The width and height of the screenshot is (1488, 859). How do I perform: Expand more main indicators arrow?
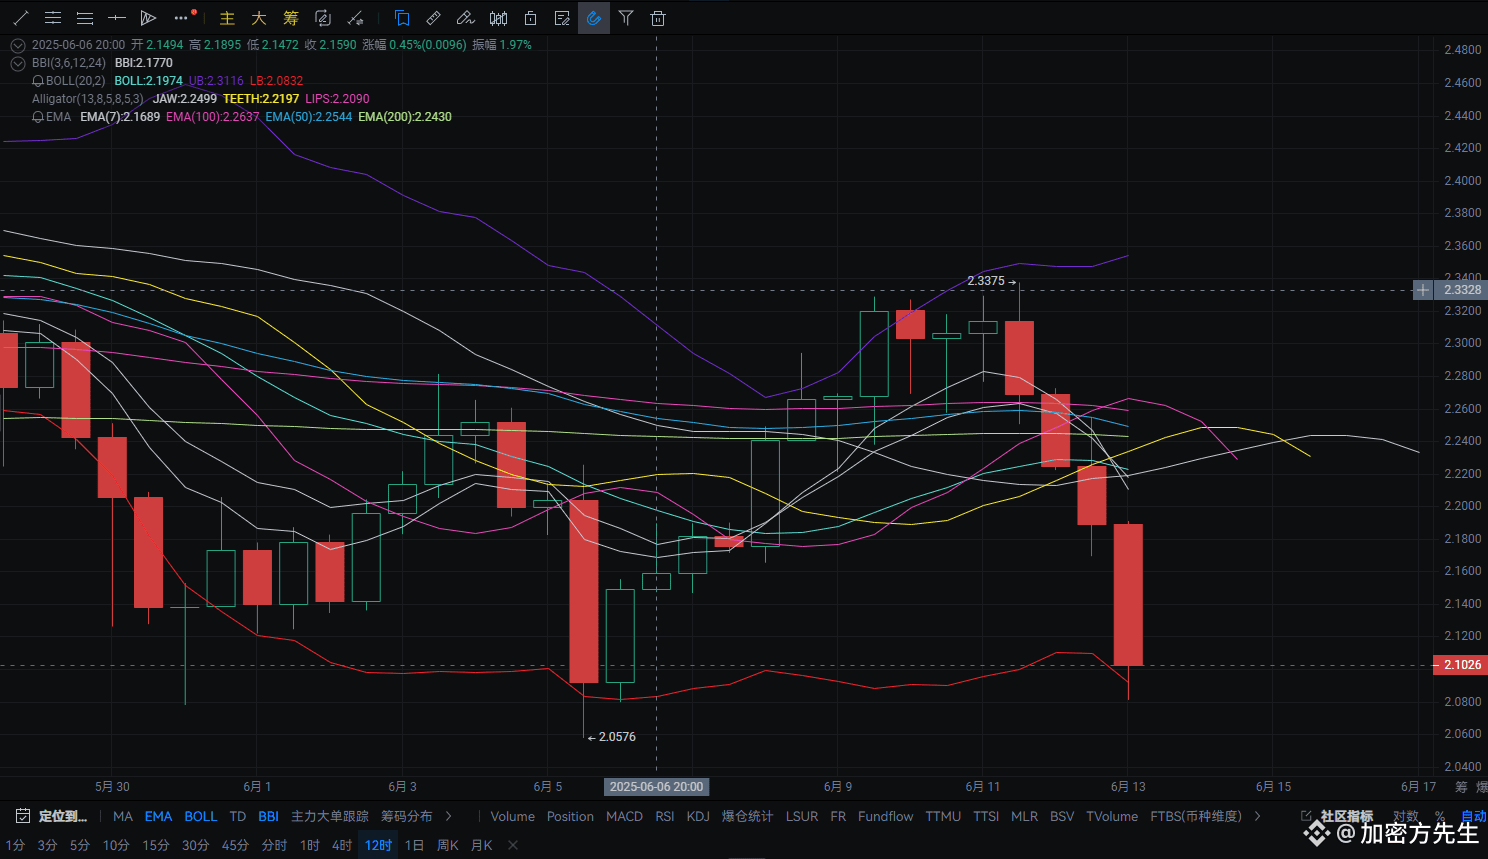(x=449, y=816)
